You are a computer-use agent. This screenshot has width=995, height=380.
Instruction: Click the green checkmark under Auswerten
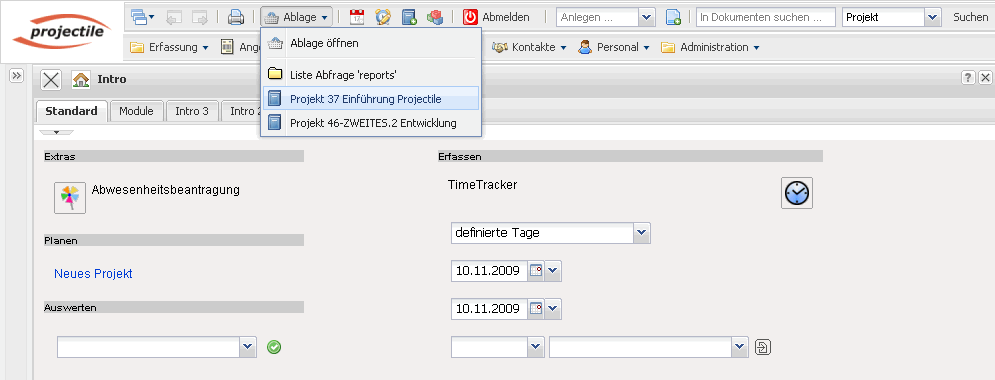point(274,347)
